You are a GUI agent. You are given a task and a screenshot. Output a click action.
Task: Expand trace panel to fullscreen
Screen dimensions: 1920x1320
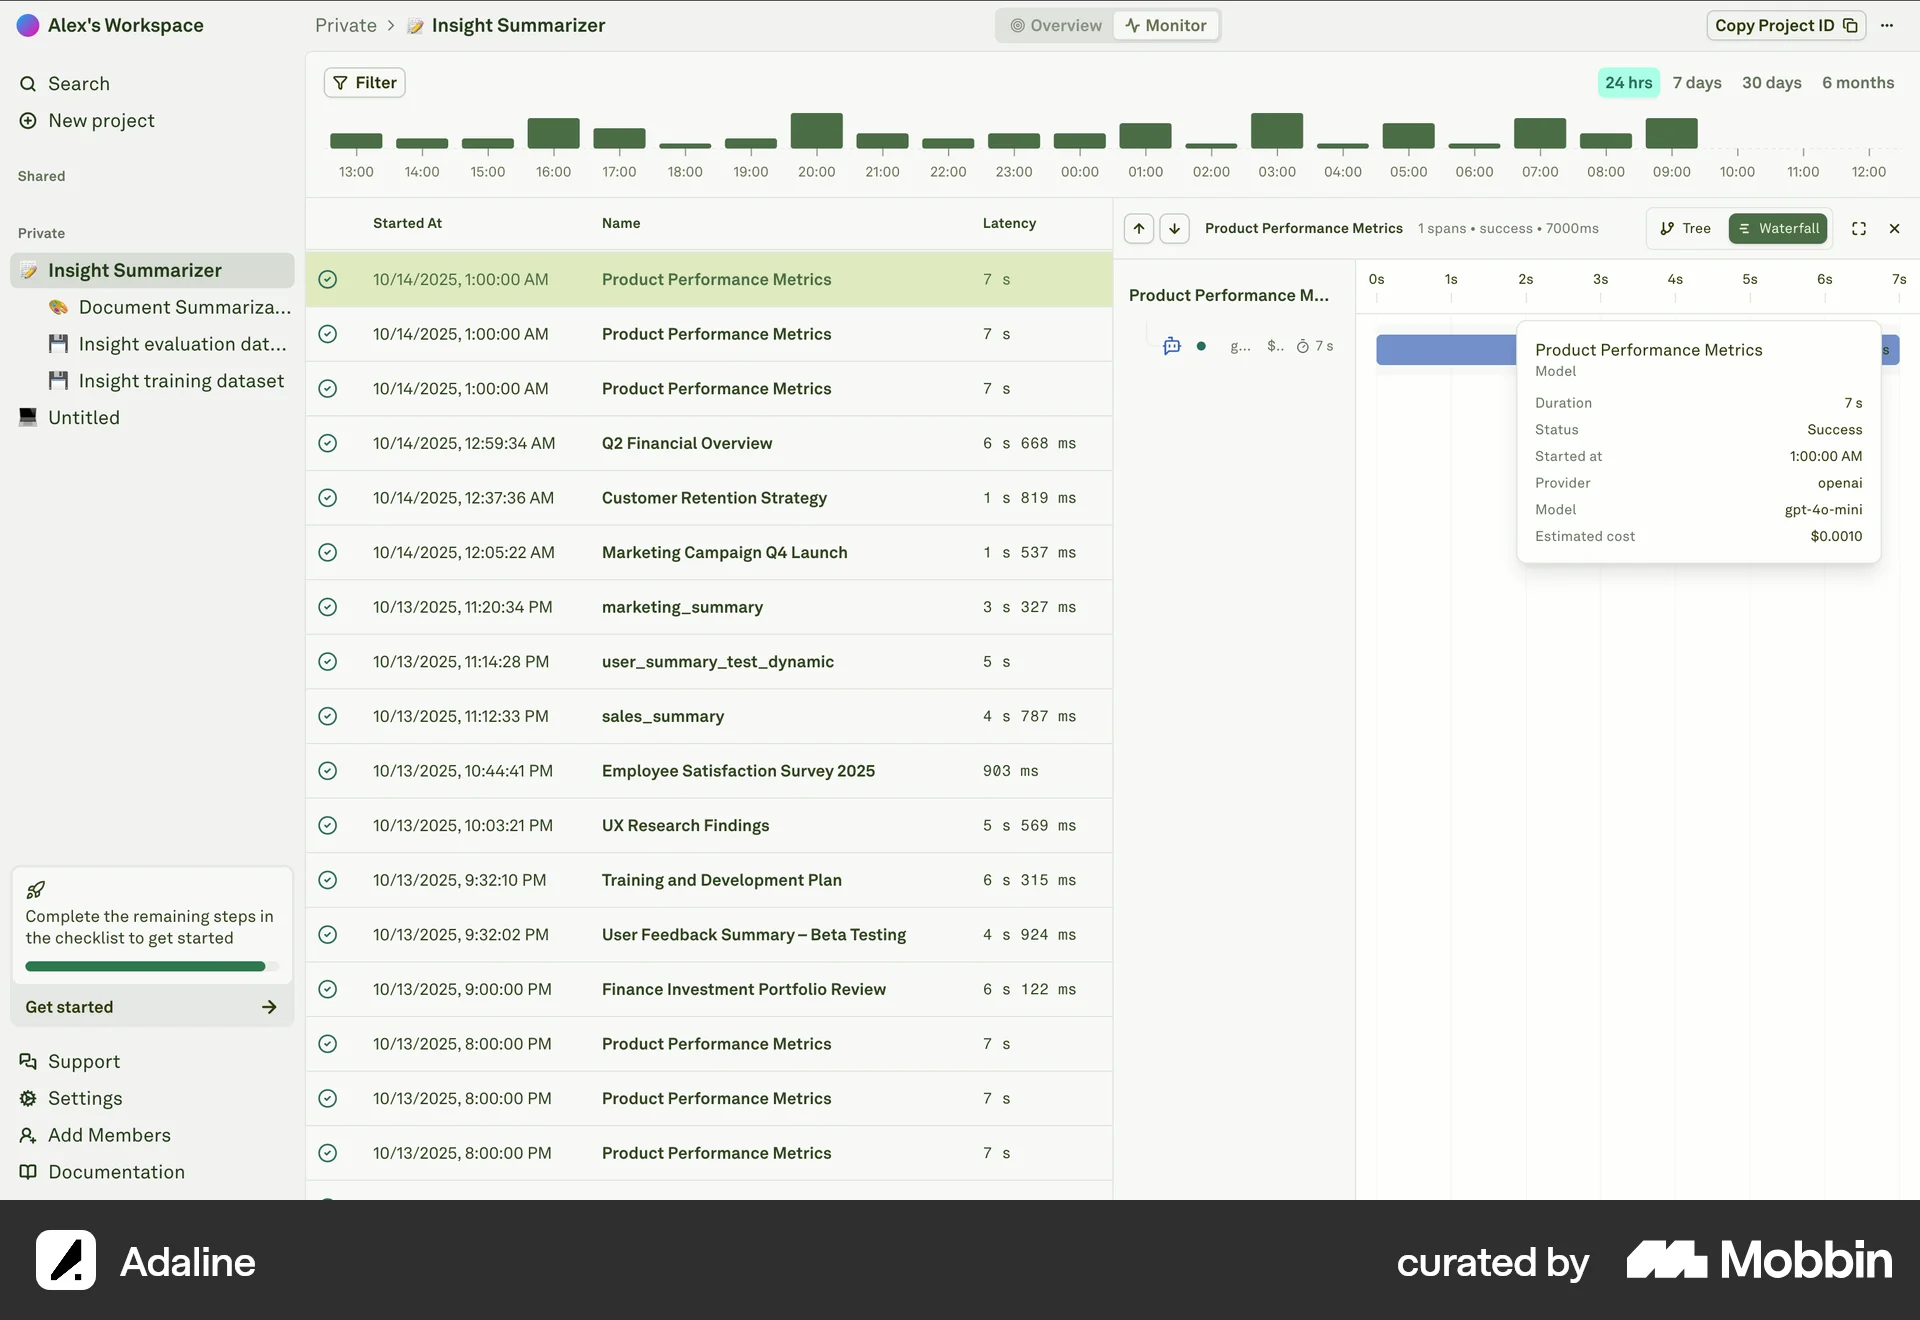pos(1859,228)
